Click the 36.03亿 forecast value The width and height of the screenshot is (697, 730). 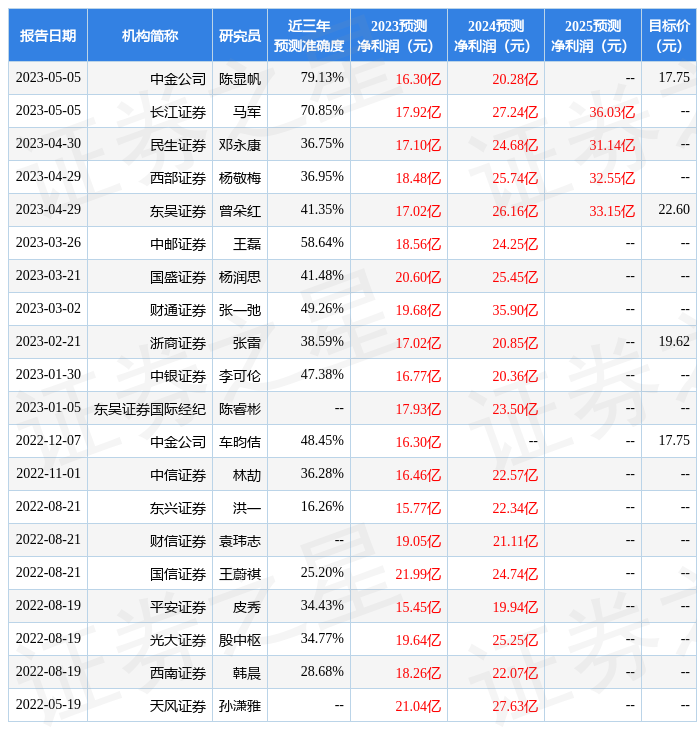point(612,112)
